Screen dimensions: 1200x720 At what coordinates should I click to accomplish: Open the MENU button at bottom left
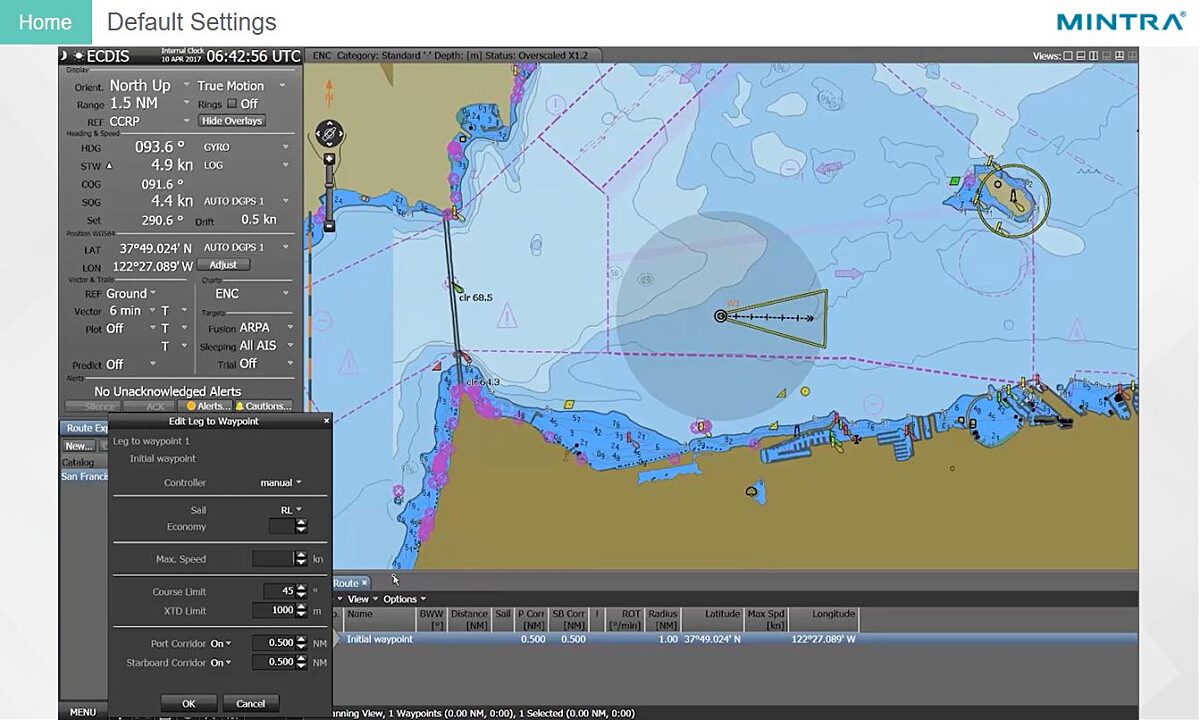tap(82, 712)
